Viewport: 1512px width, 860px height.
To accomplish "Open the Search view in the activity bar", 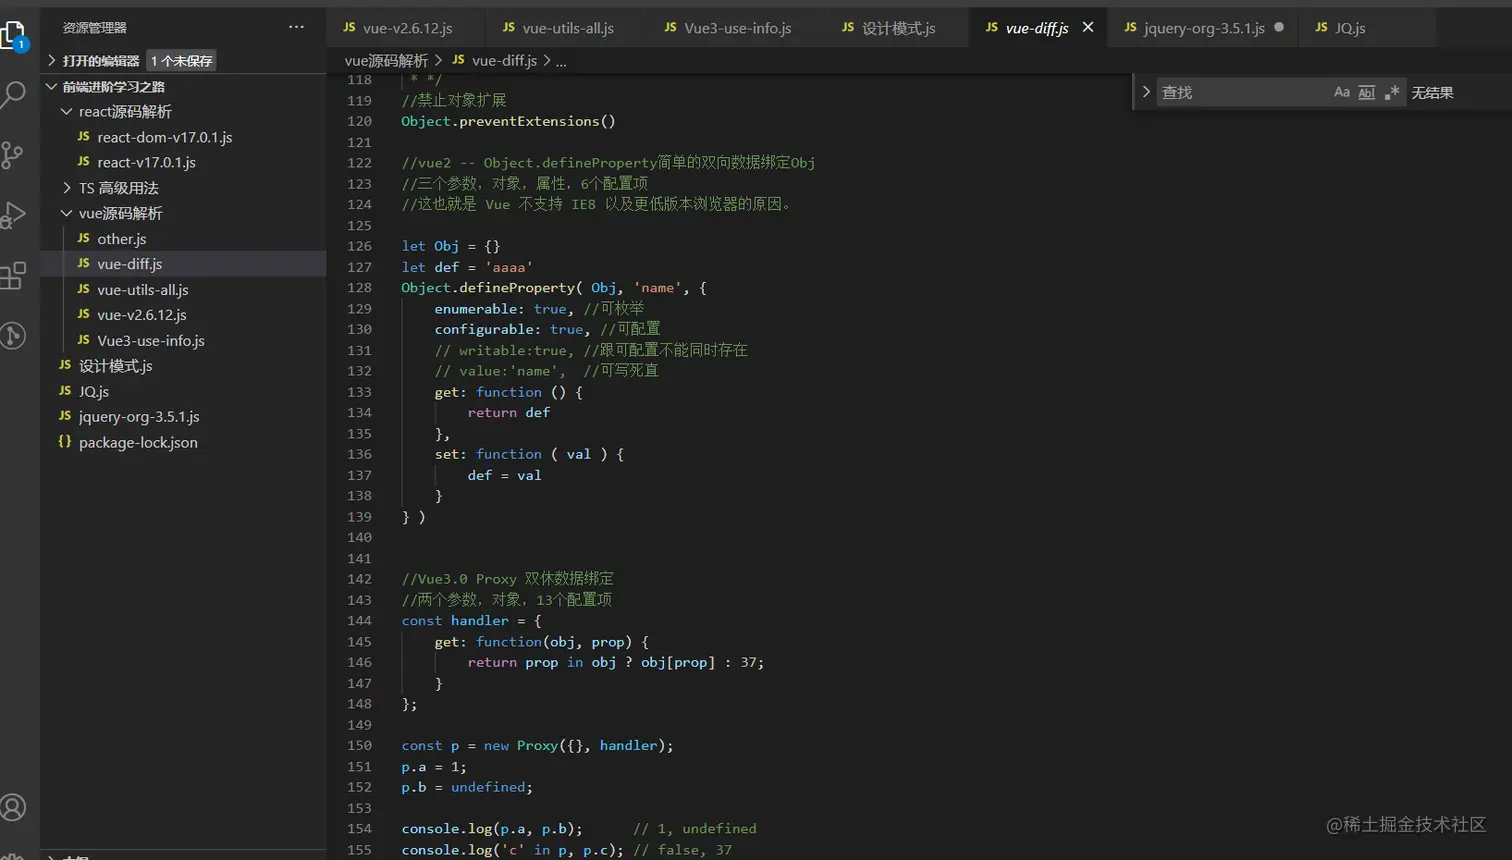I will pyautogui.click(x=13, y=95).
